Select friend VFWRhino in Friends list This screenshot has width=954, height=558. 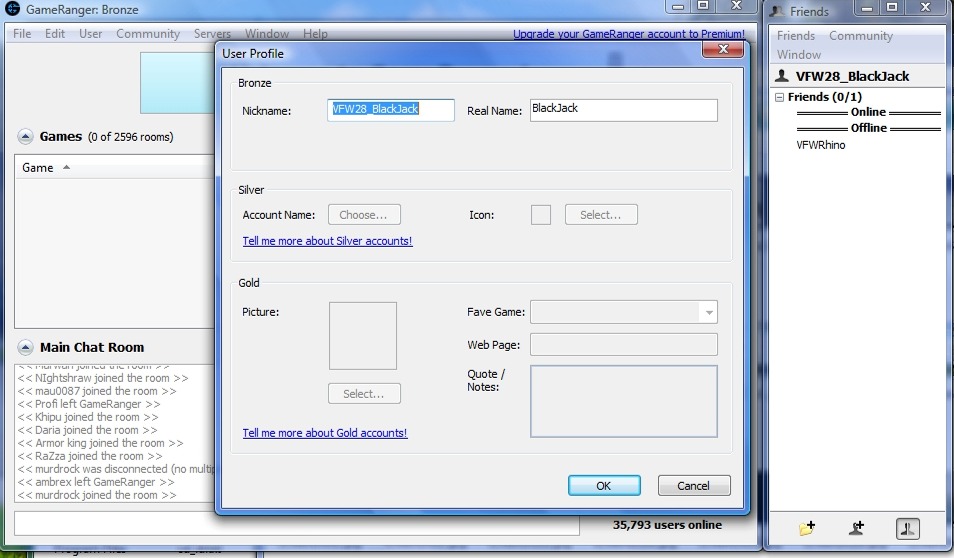821,145
